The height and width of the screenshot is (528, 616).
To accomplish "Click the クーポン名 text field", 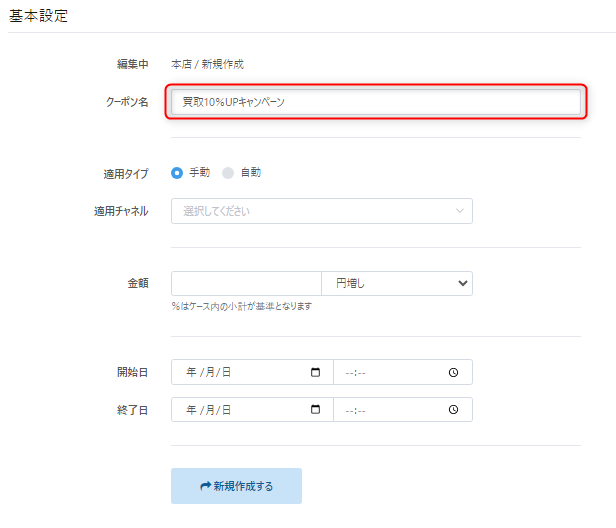I will 375,102.
